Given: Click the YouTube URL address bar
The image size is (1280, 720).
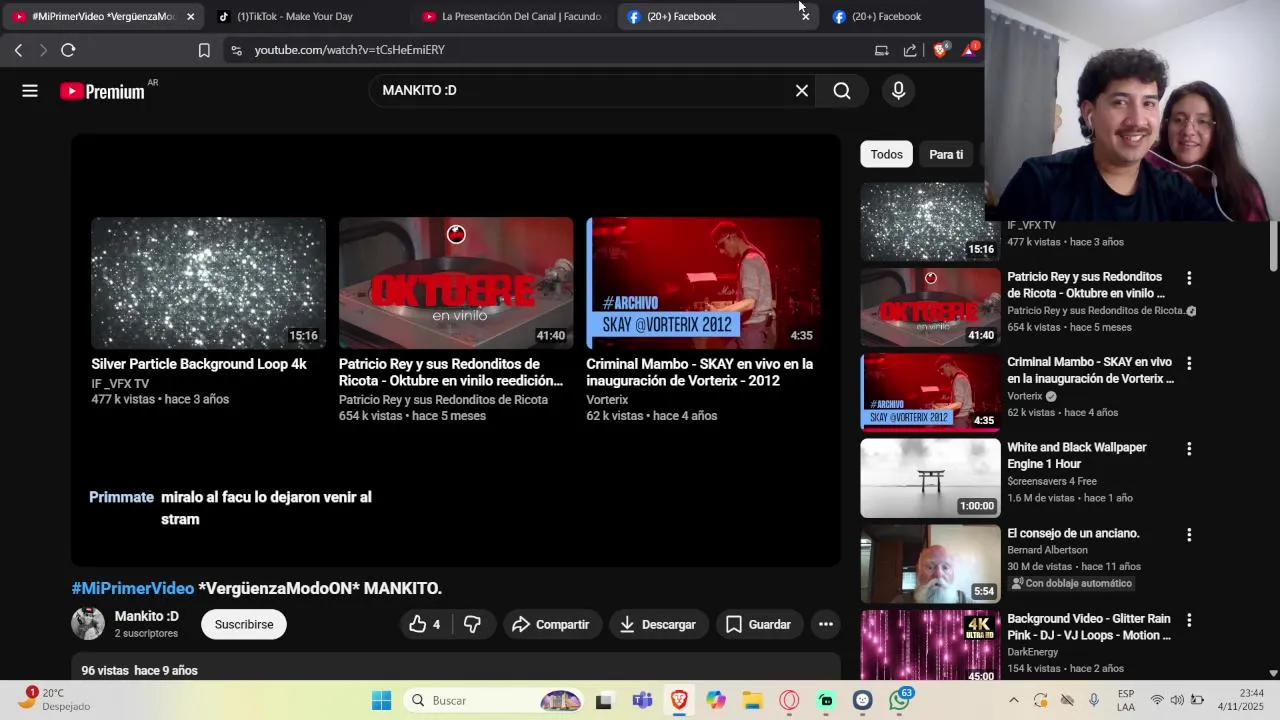Looking at the screenshot, I should pyautogui.click(x=550, y=50).
